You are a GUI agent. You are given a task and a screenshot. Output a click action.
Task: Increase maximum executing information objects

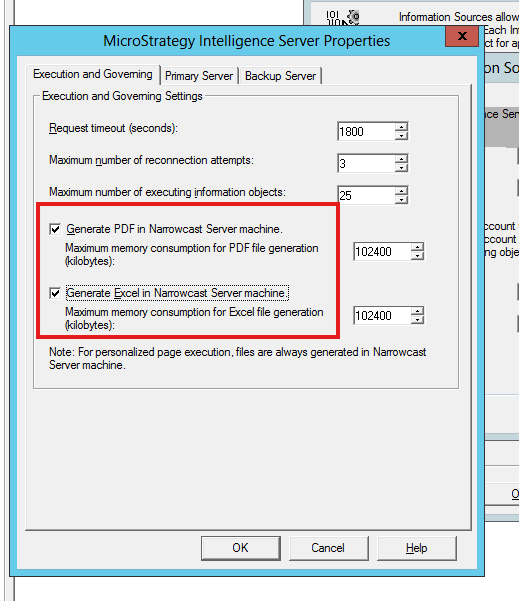pos(401,191)
